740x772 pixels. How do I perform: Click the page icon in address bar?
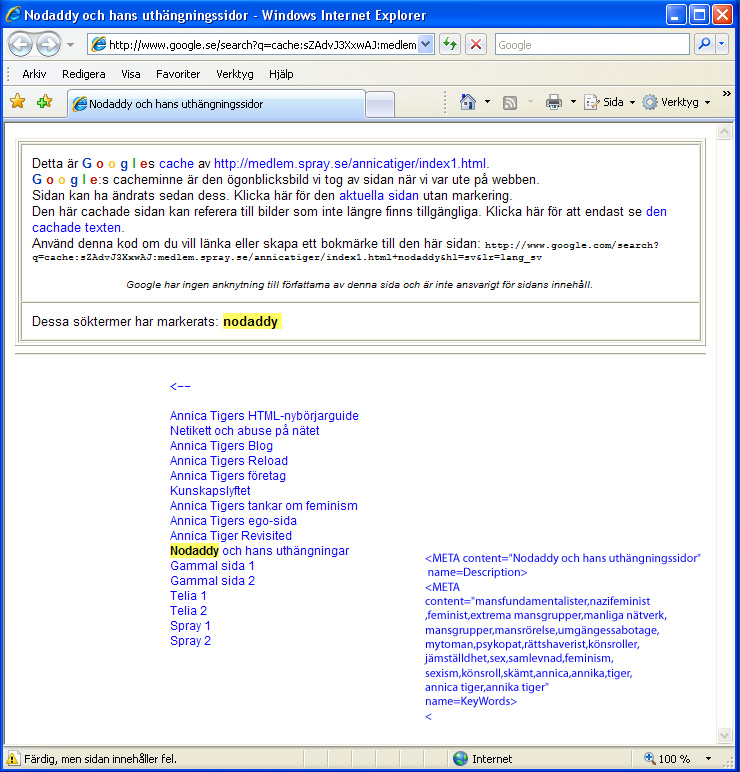[x=98, y=44]
